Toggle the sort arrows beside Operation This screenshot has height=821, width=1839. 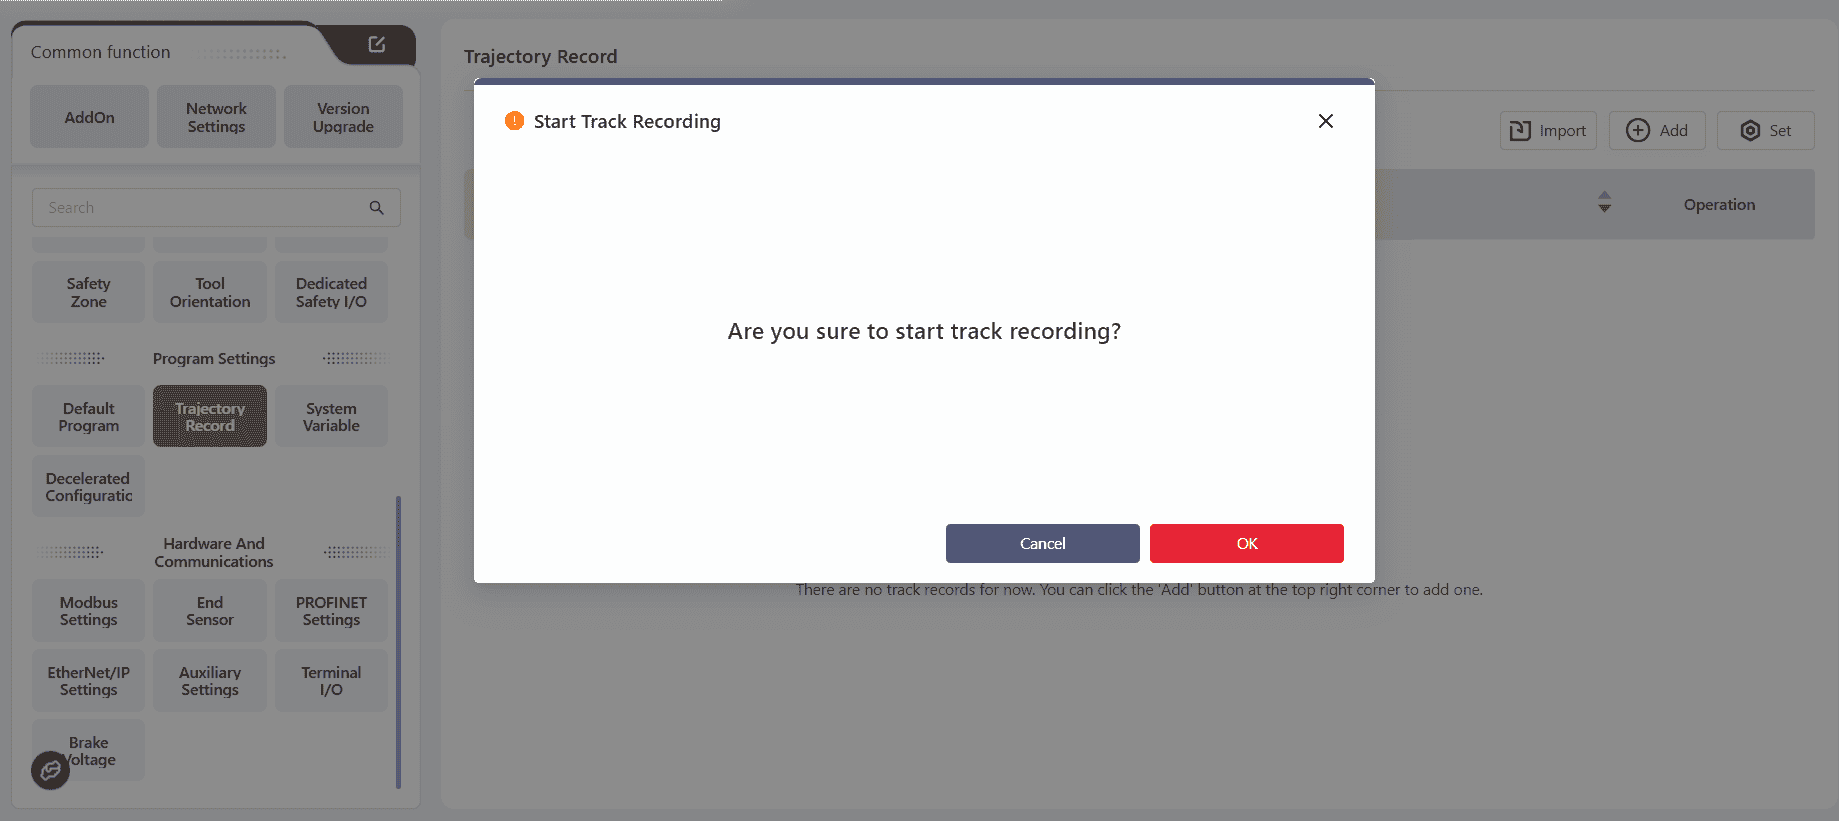(1604, 202)
